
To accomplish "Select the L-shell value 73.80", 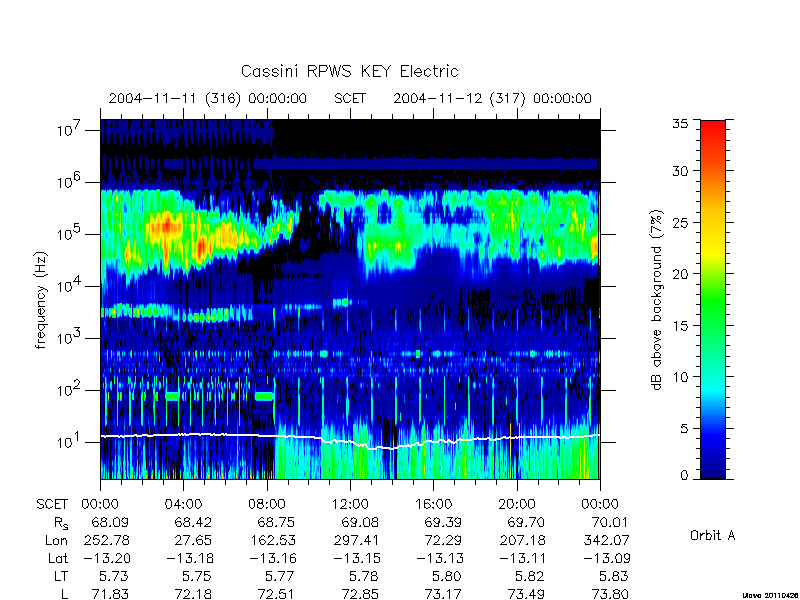I will point(609,594).
